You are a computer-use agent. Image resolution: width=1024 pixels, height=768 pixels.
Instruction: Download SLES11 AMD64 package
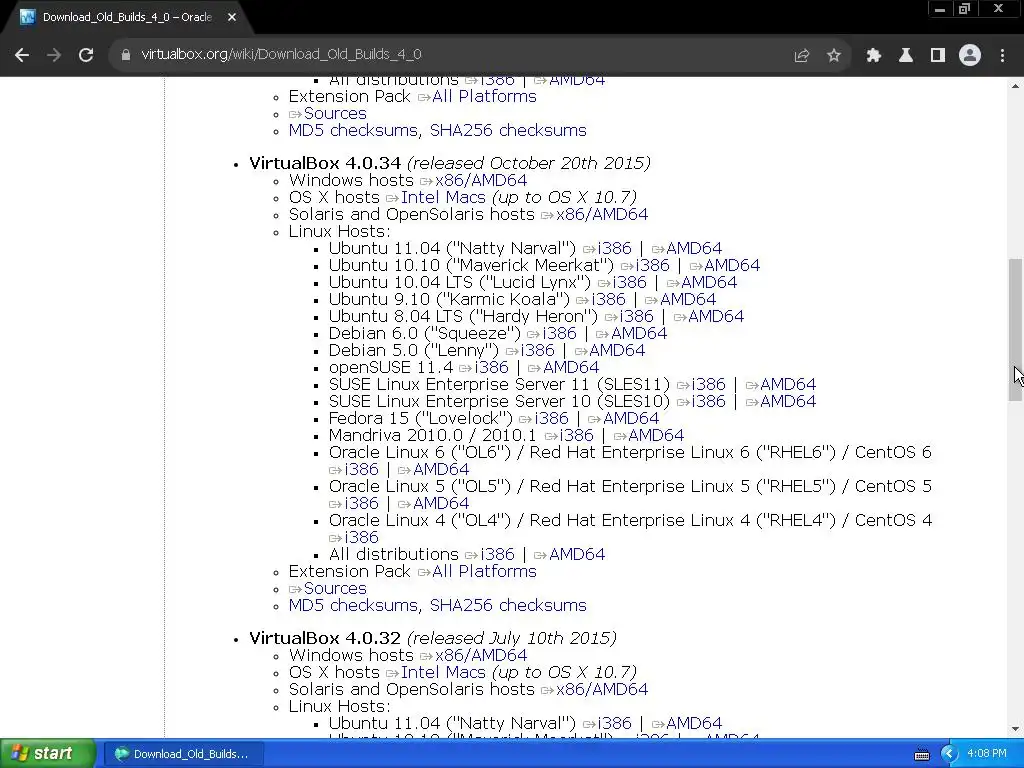pyautogui.click(x=788, y=384)
